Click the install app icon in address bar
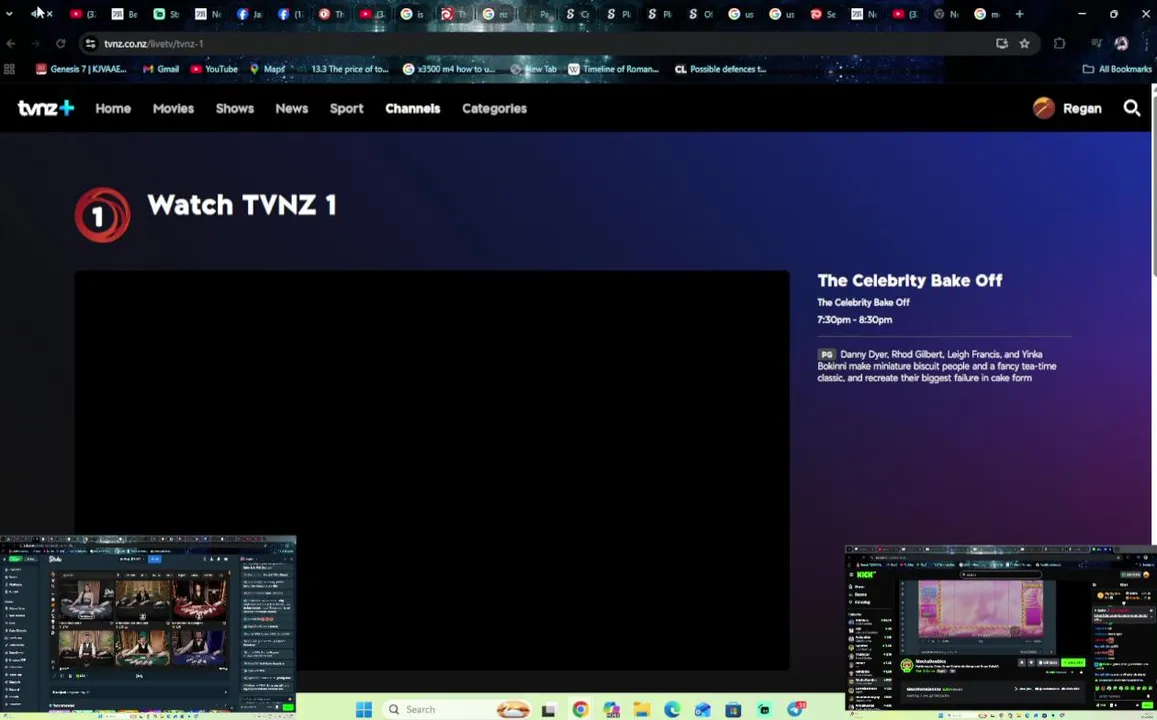Viewport: 1157px width, 720px height. (1001, 44)
